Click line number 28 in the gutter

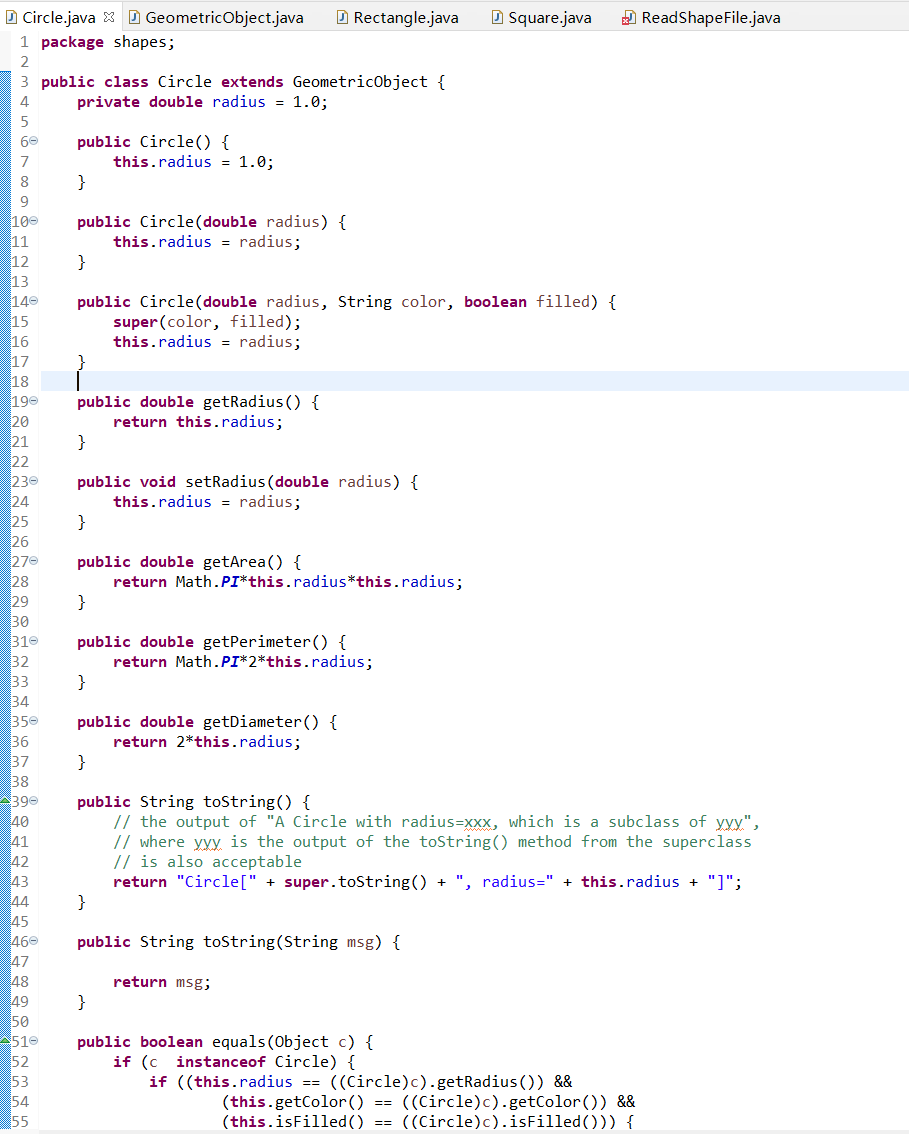click(x=21, y=581)
